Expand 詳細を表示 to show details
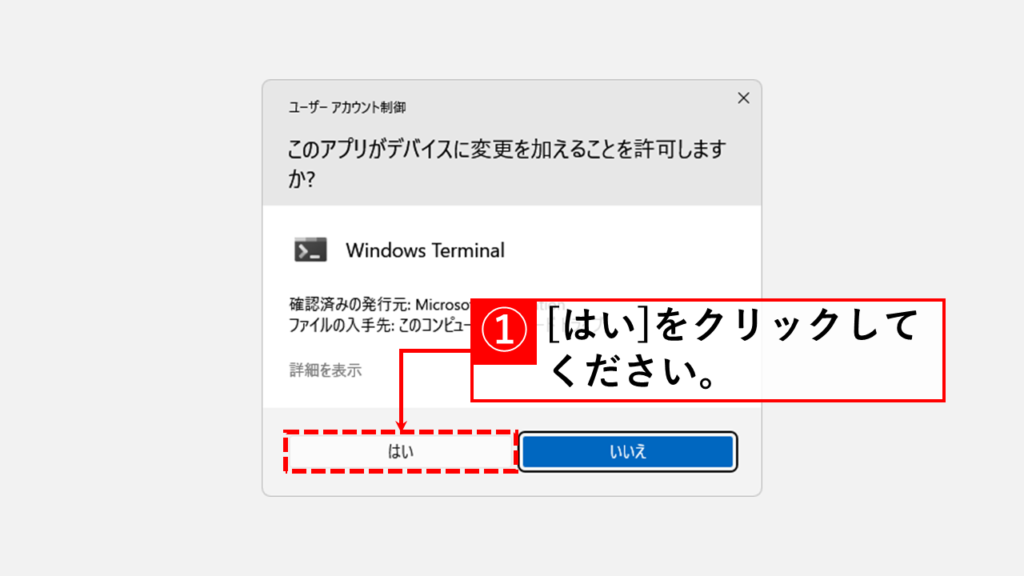Screen dimensions: 1024x576 click(x=325, y=370)
